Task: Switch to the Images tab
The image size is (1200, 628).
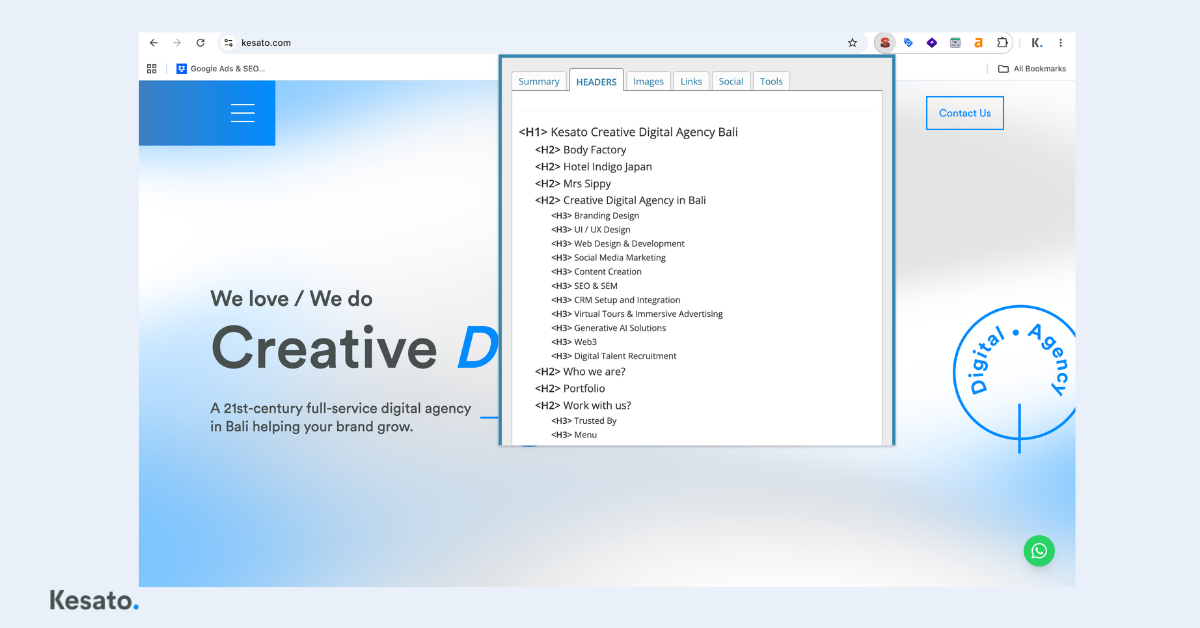Action: (648, 81)
